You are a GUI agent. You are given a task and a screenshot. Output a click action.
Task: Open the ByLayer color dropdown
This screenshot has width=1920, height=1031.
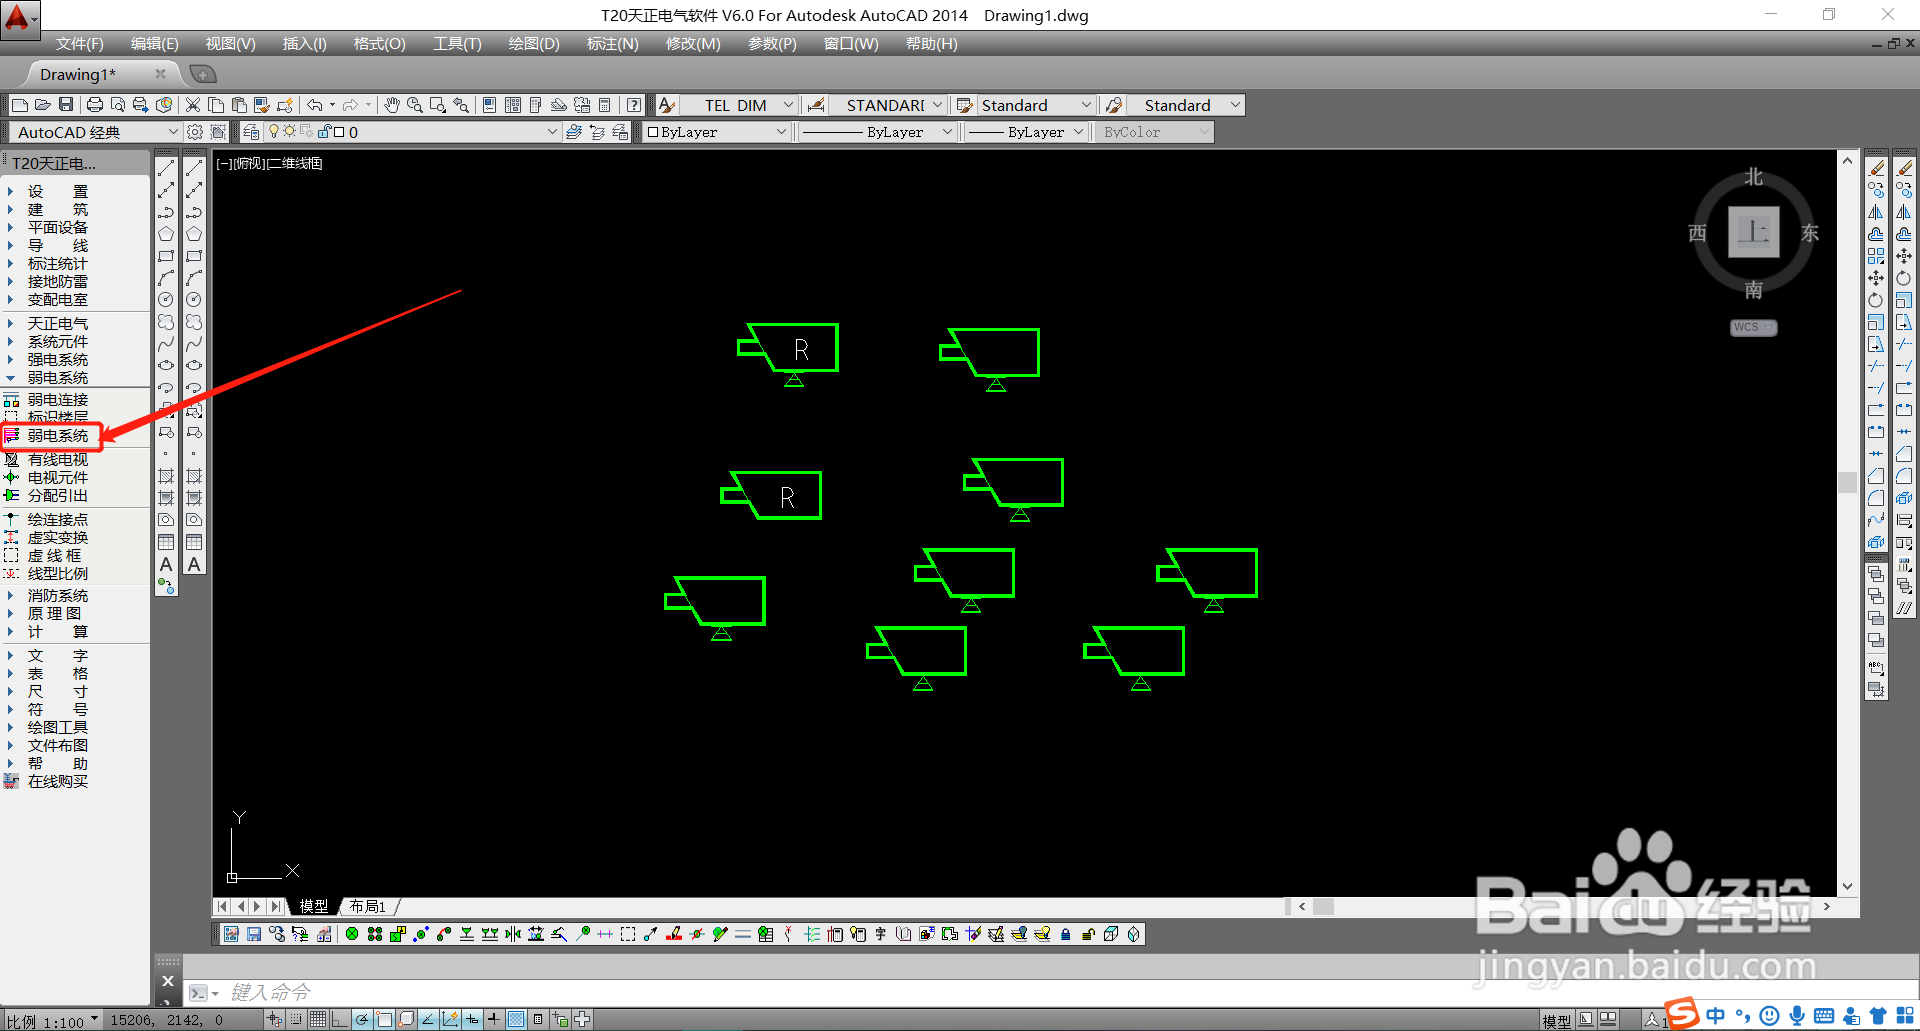(x=717, y=132)
